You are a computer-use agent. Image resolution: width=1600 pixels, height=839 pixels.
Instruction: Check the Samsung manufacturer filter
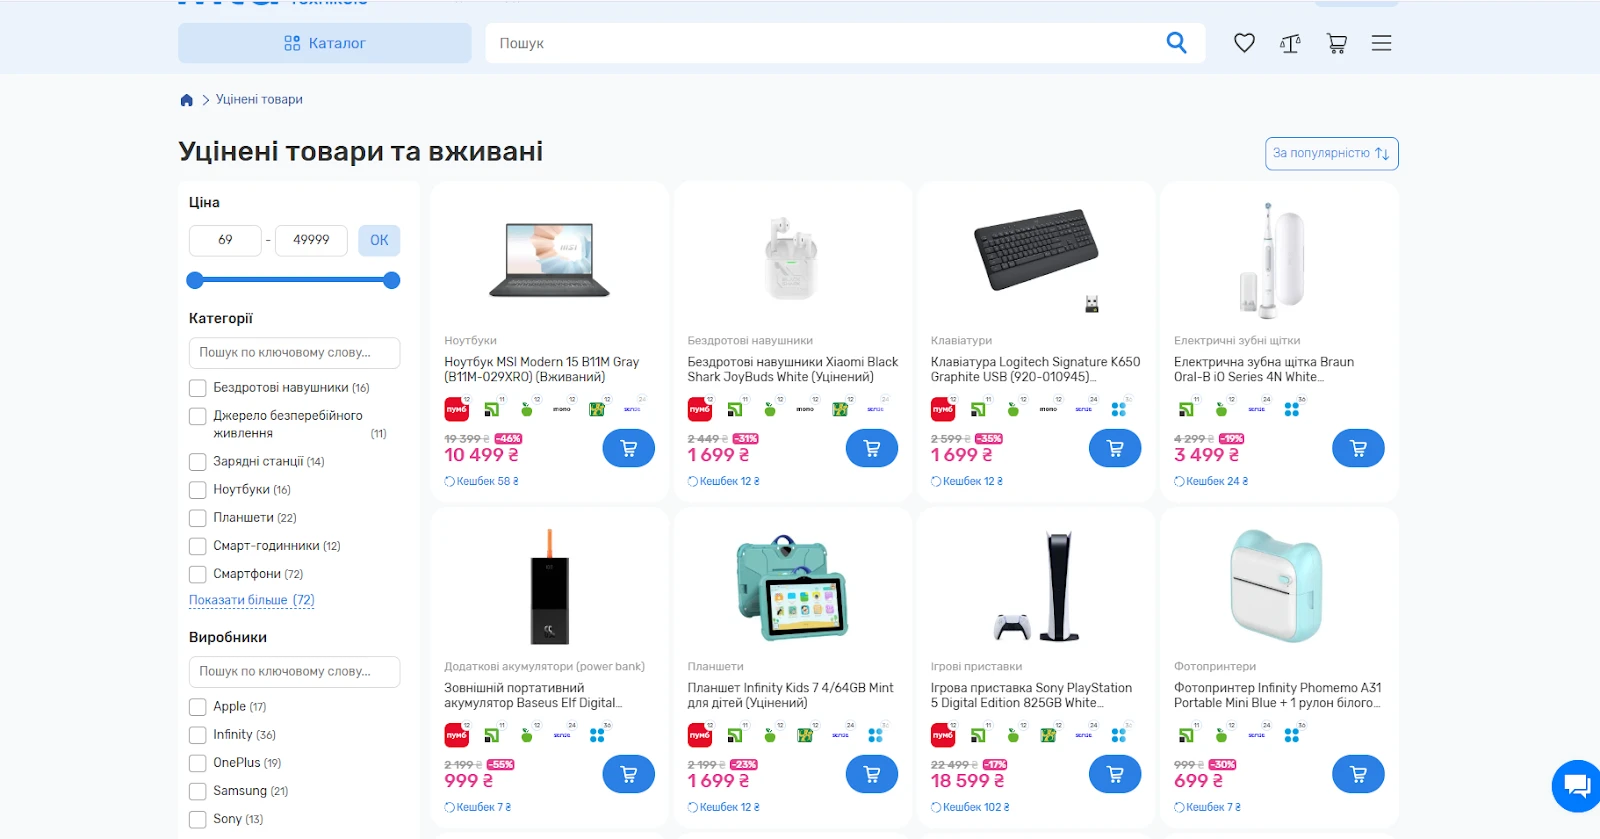point(198,791)
